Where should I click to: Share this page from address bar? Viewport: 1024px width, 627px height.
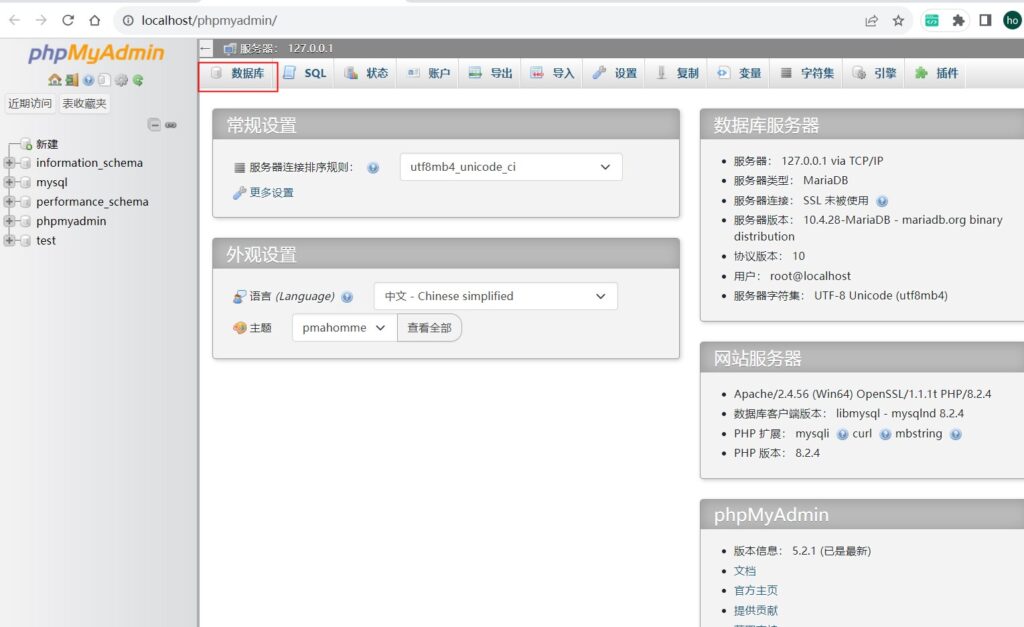click(x=871, y=21)
